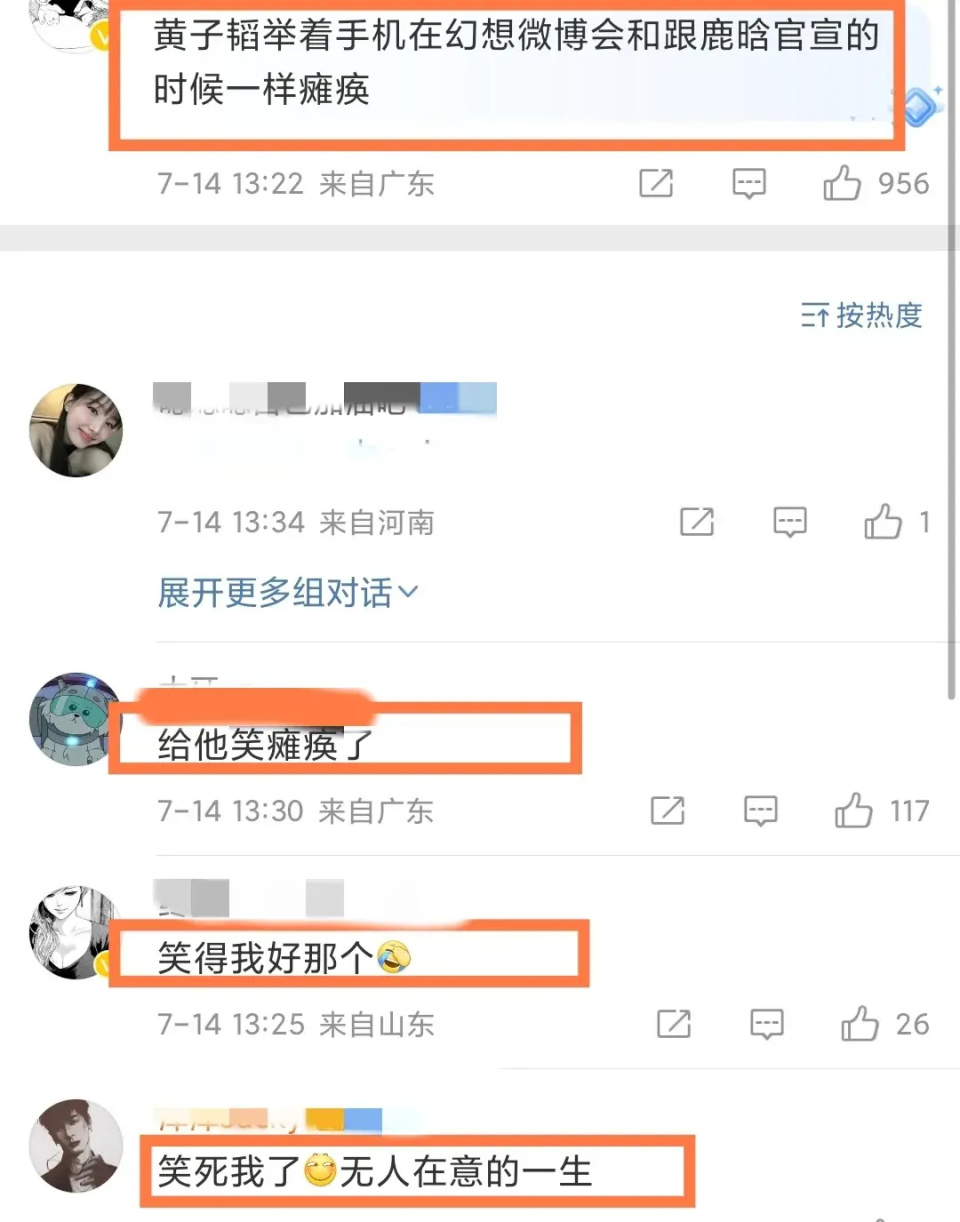Share the 13:25 comment from 山东
The width and height of the screenshot is (960, 1222).
tap(674, 1024)
